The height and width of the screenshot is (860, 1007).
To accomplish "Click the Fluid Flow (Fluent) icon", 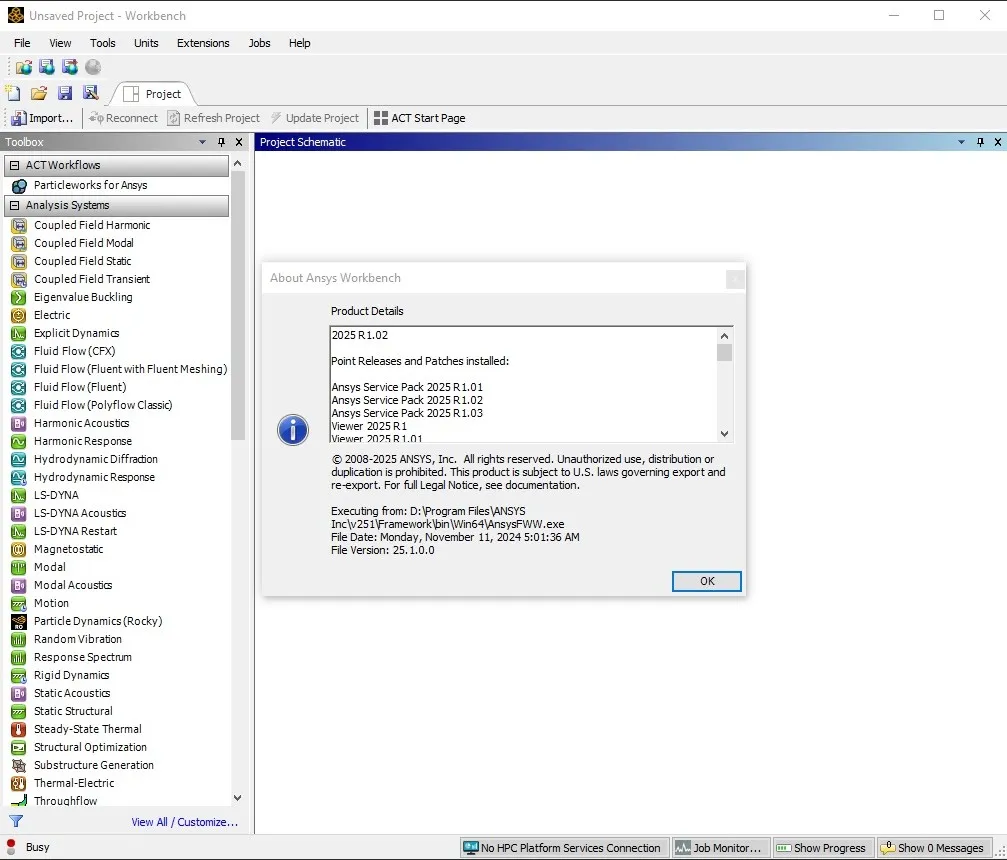I will [x=19, y=387].
